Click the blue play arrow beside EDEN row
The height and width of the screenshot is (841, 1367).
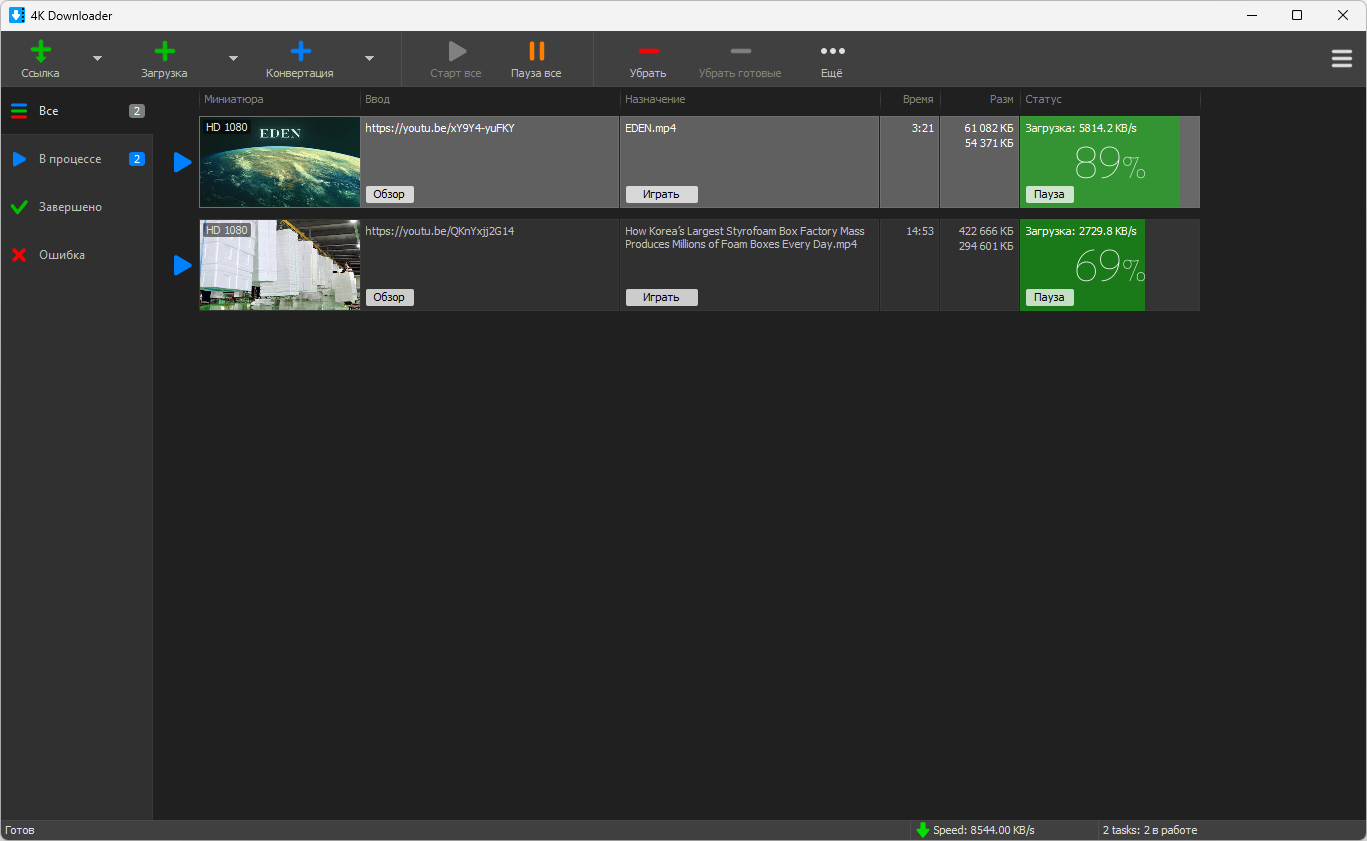182,162
